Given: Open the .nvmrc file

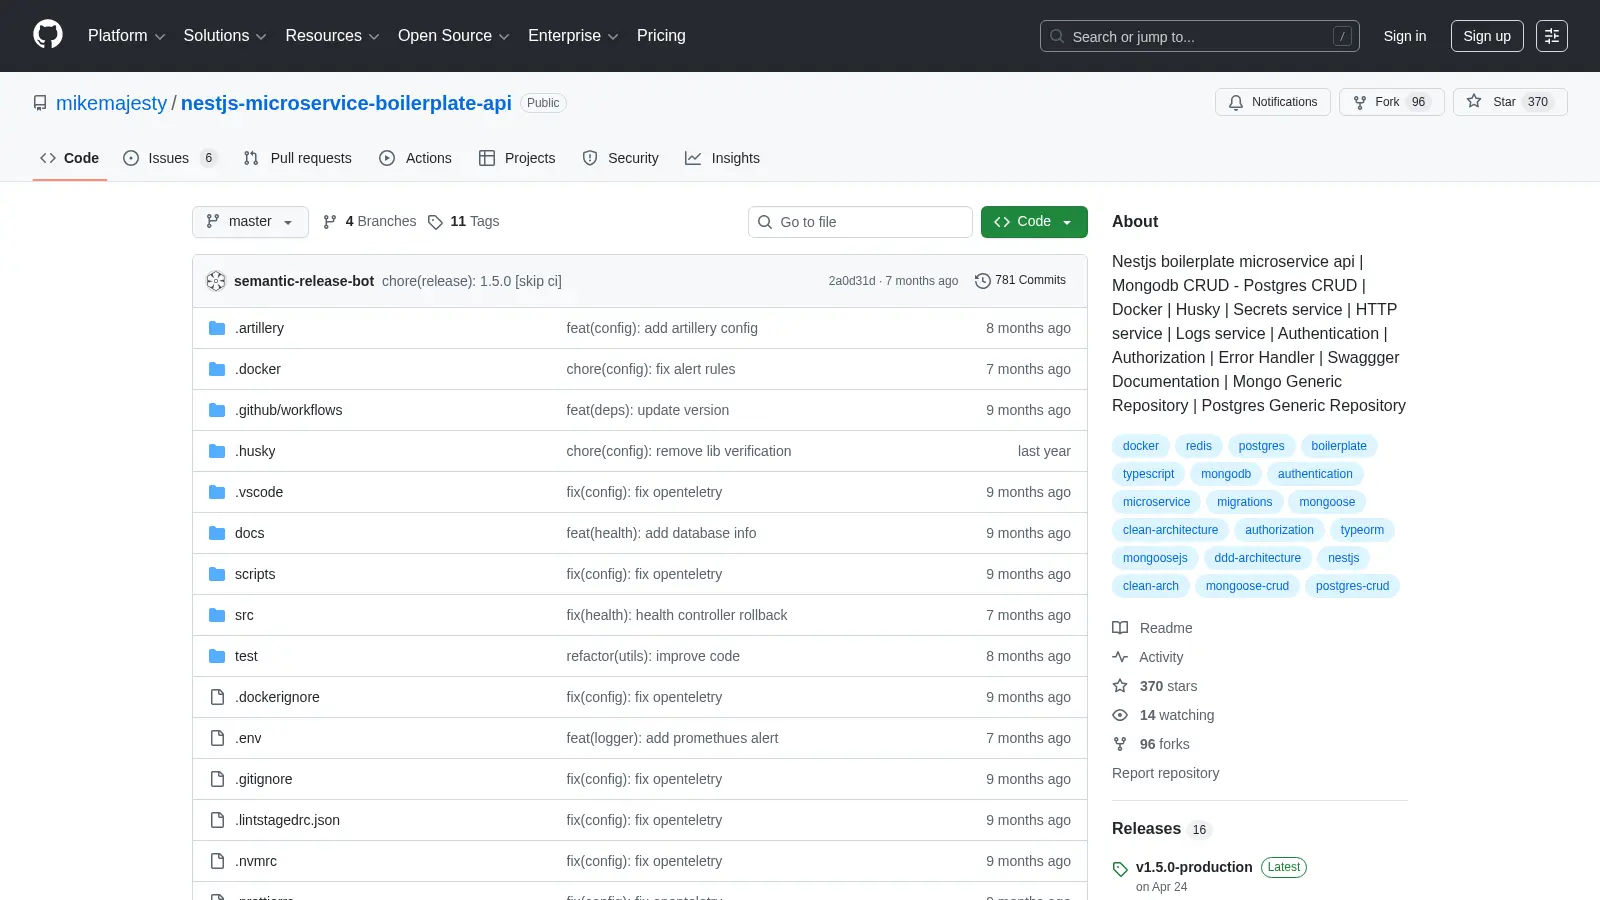Looking at the screenshot, I should click(x=256, y=861).
